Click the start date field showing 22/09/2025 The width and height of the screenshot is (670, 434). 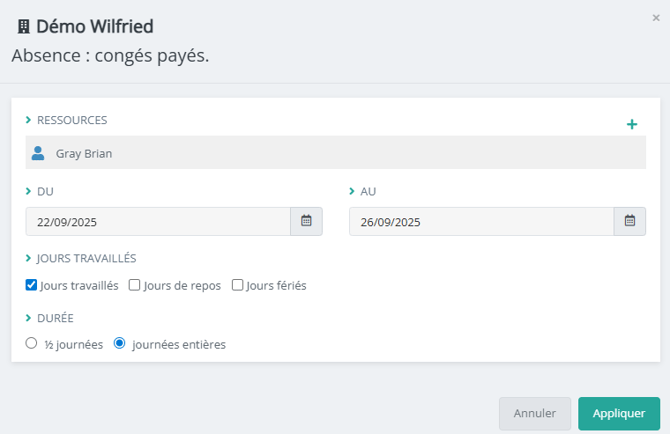point(158,221)
